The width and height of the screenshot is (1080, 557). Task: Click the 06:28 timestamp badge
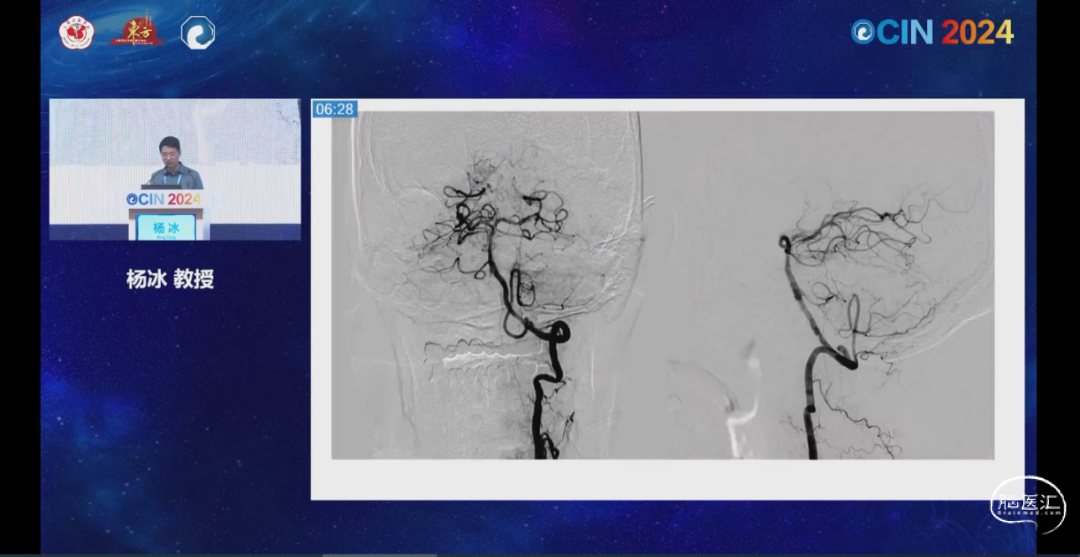(334, 109)
